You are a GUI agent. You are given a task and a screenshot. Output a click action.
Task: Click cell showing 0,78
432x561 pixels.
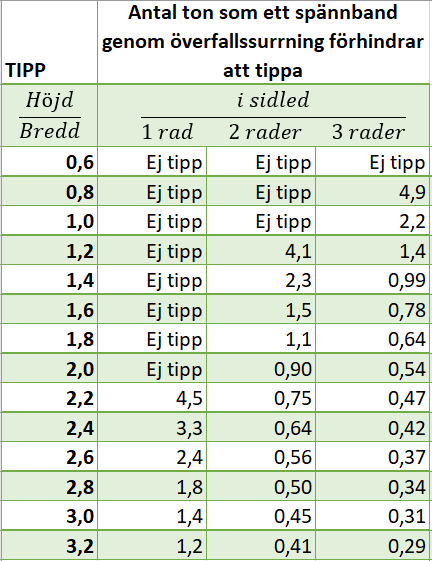(373, 309)
